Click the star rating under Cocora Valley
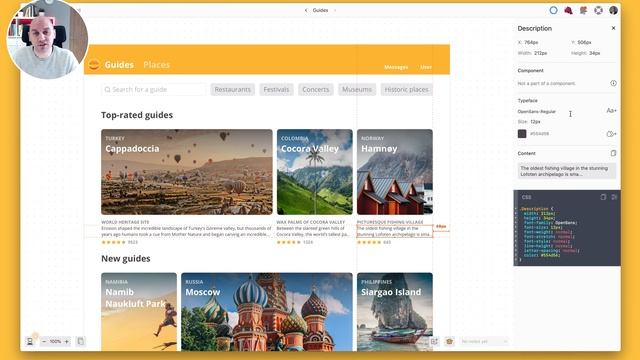This screenshot has width=640, height=360. pos(289,242)
